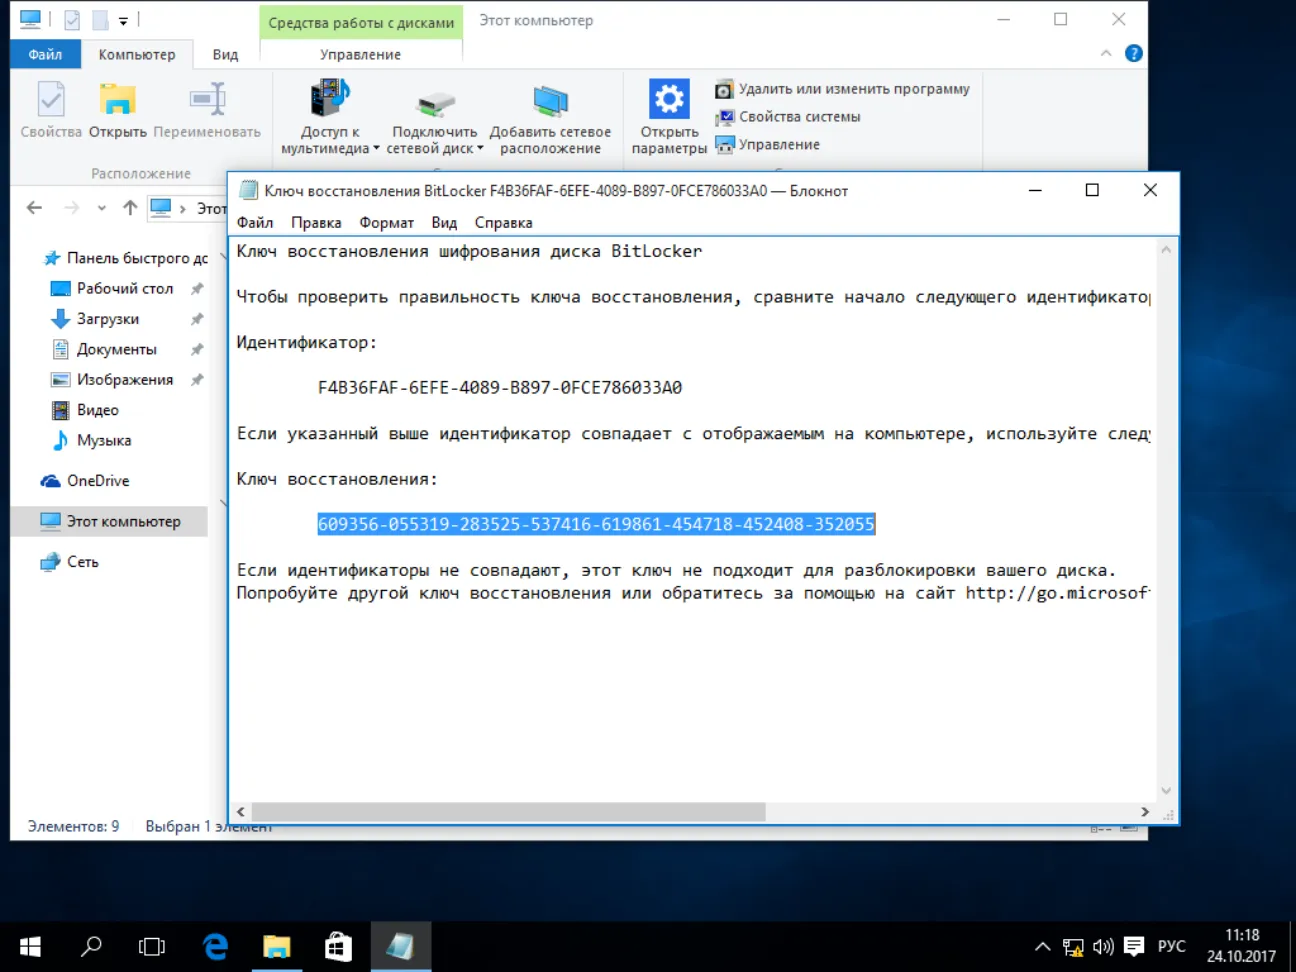Click Notepad horizontal scrollbar thumb
The image size is (1296, 972).
pyautogui.click(x=508, y=812)
